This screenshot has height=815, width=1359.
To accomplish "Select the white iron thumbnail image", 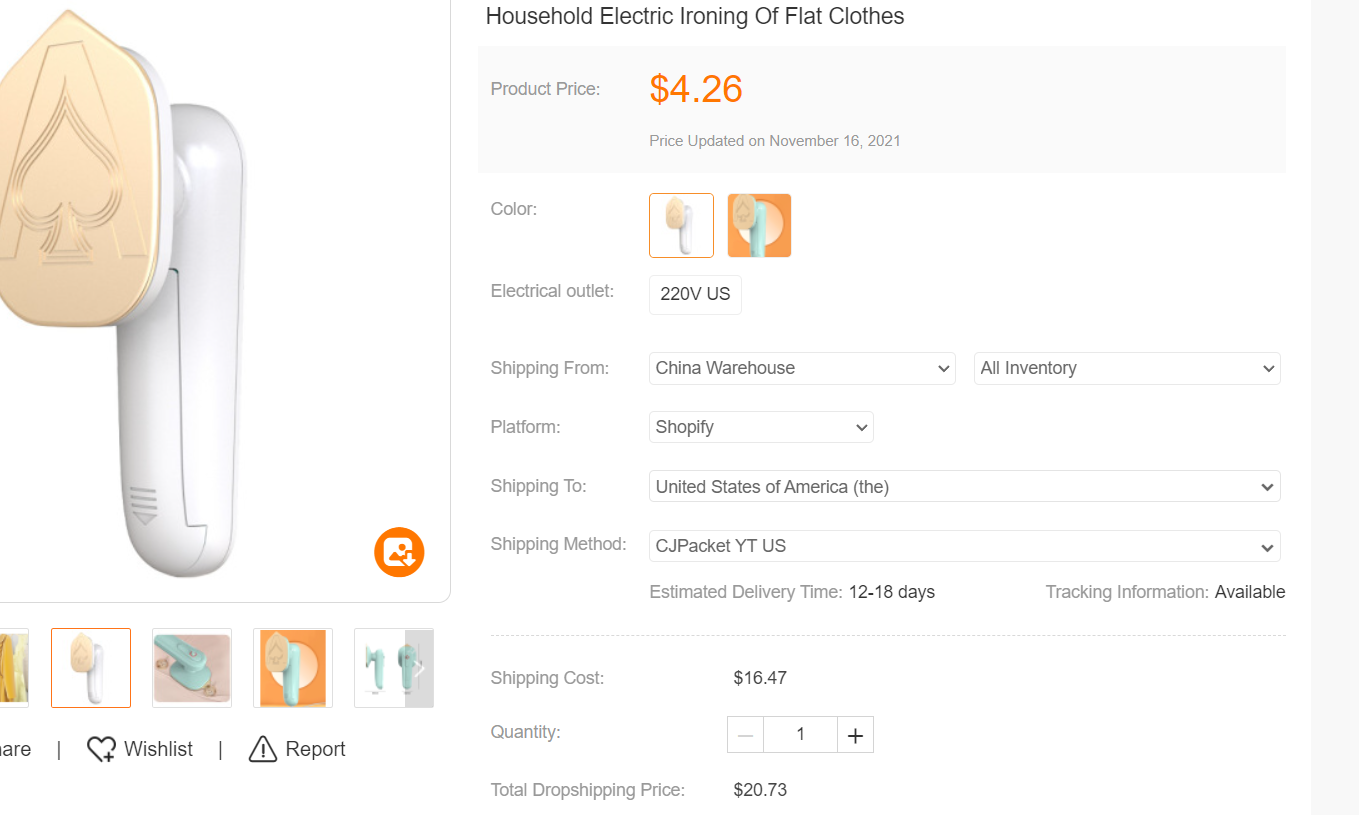I will pyautogui.click(x=91, y=668).
